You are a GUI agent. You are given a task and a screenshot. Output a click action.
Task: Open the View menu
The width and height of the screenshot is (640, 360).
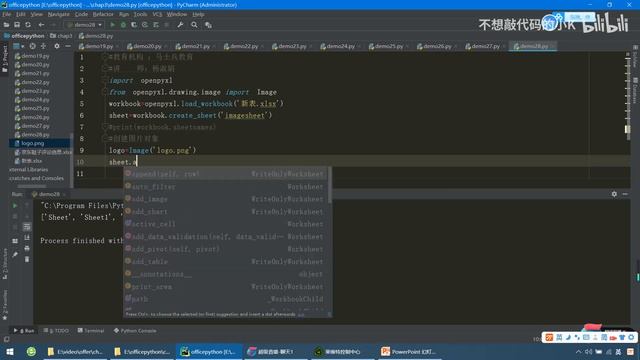(x=37, y=14)
